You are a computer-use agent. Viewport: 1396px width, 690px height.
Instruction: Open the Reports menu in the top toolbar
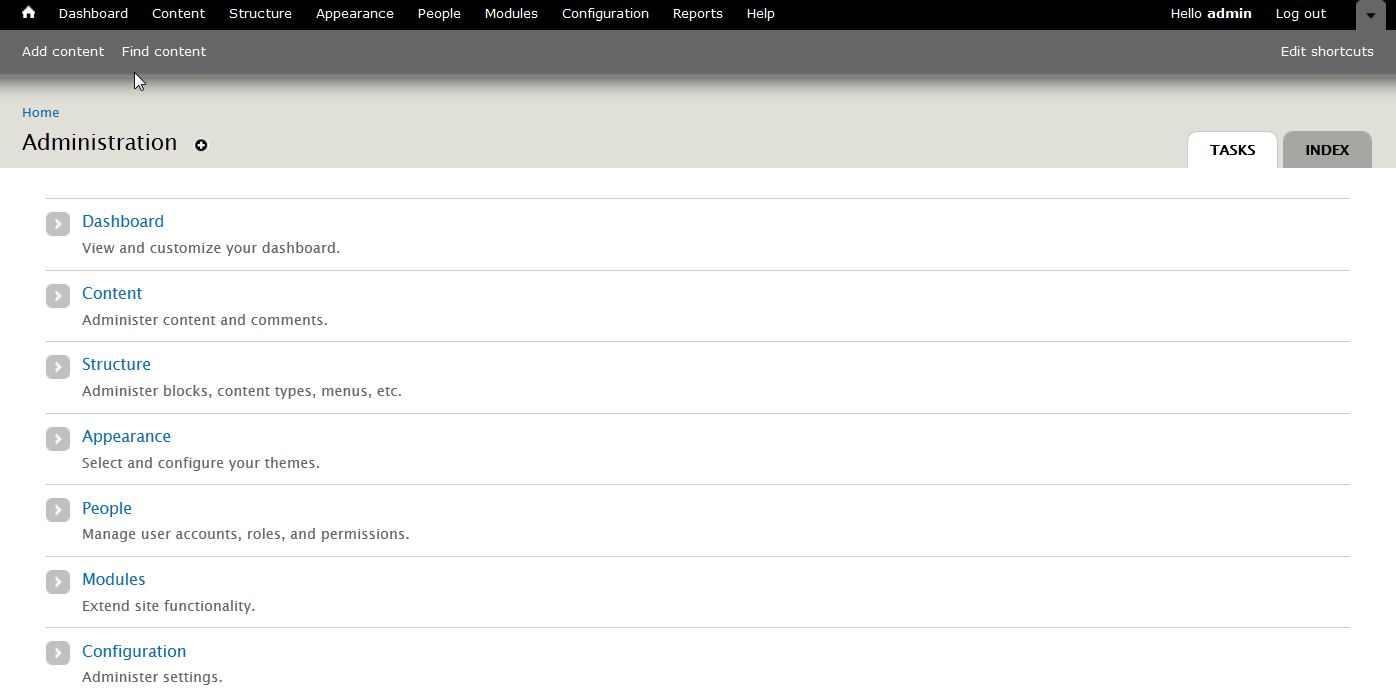(x=697, y=14)
